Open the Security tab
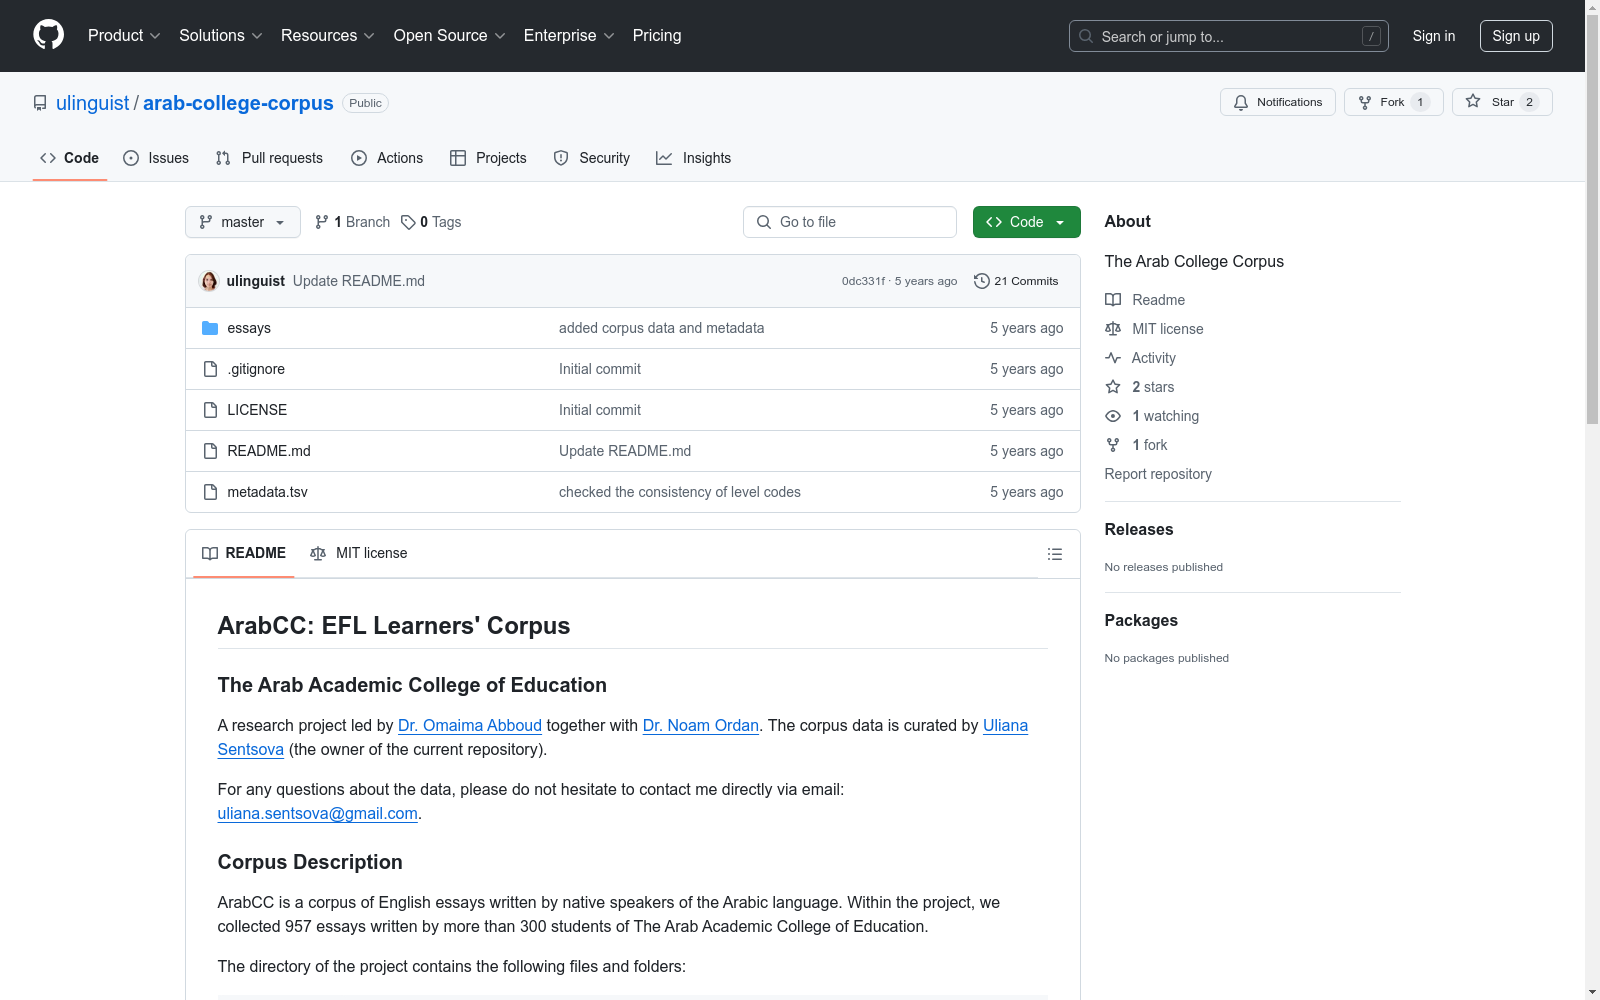The height and width of the screenshot is (1000, 1600). (x=592, y=158)
